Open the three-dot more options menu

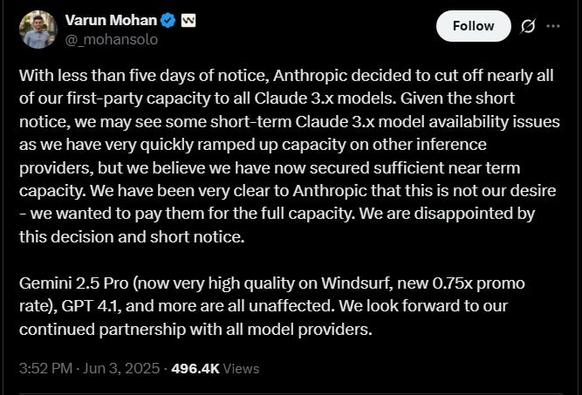(x=553, y=26)
